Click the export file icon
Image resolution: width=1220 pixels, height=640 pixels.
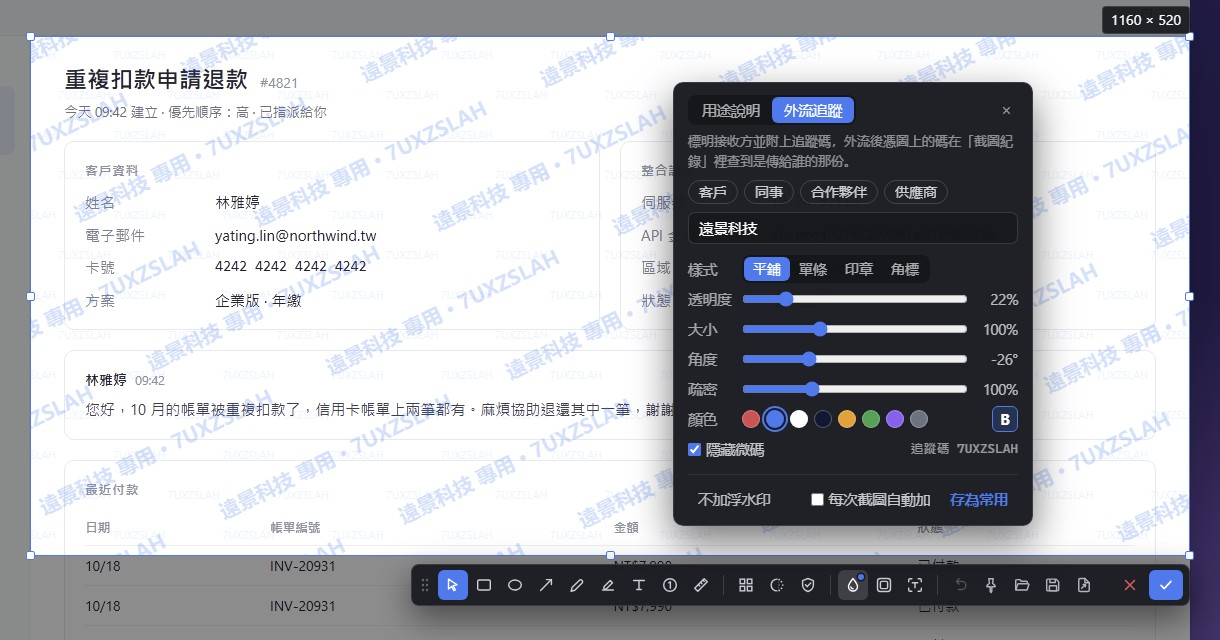(1084, 585)
